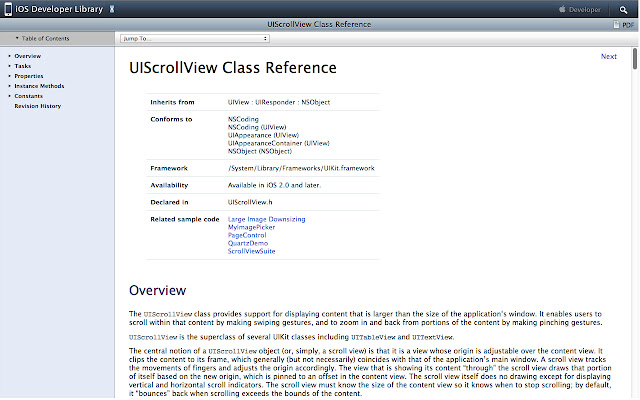640x400 pixels.
Task: Go to the Next page link
Action: (609, 56)
